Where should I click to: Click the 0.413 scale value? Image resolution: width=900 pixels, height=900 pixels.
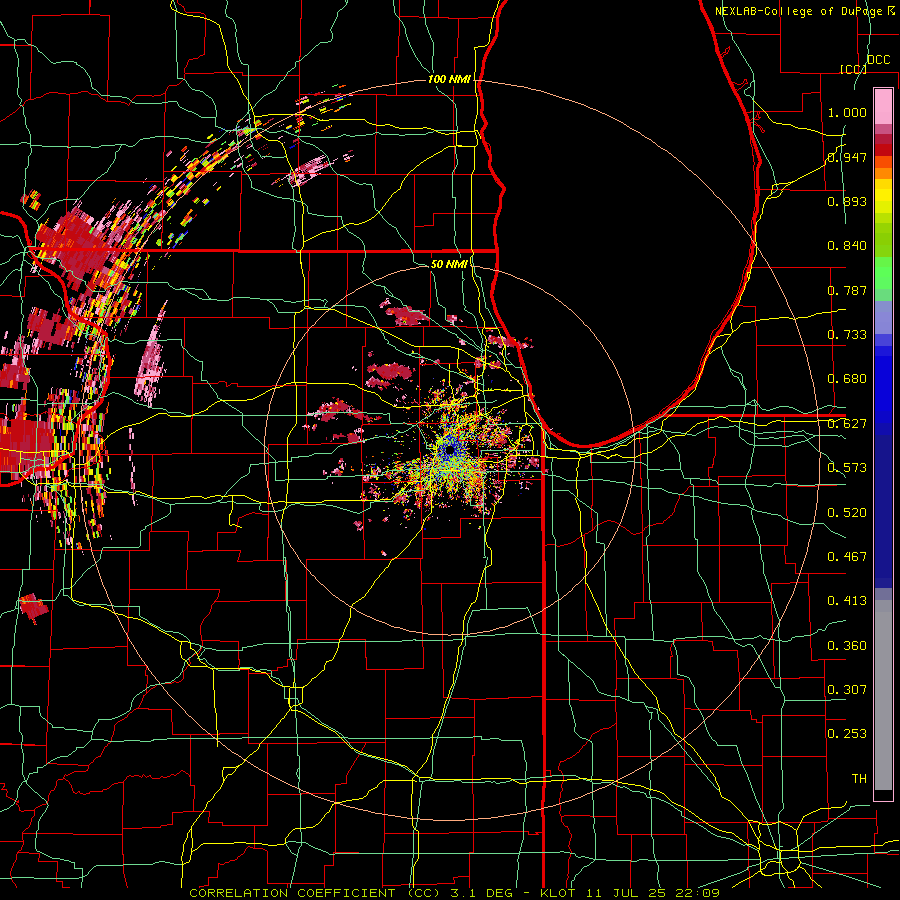pyautogui.click(x=847, y=601)
